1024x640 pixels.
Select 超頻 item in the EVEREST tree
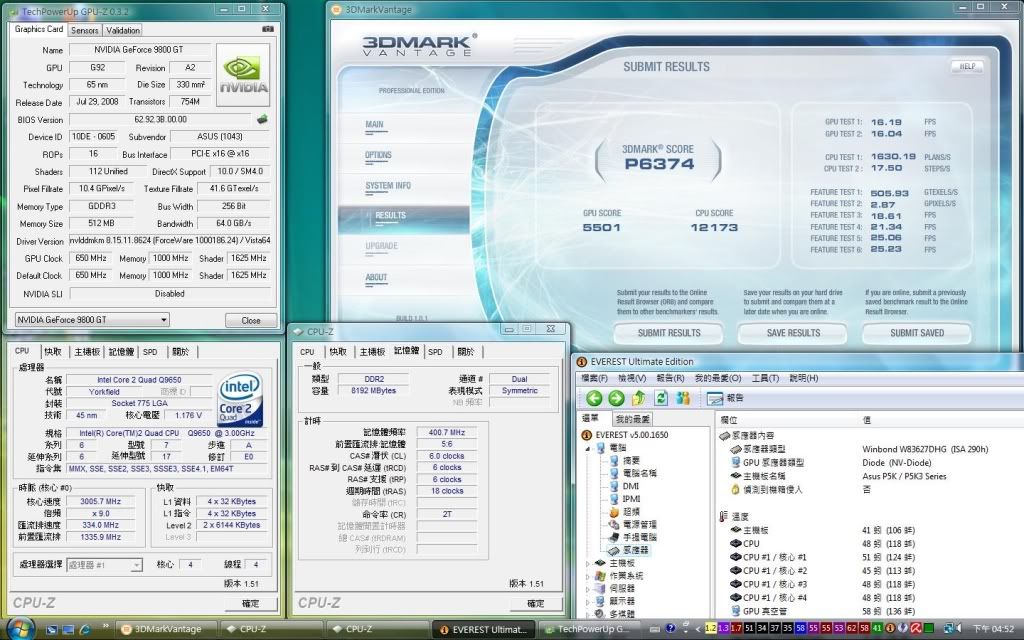632,511
